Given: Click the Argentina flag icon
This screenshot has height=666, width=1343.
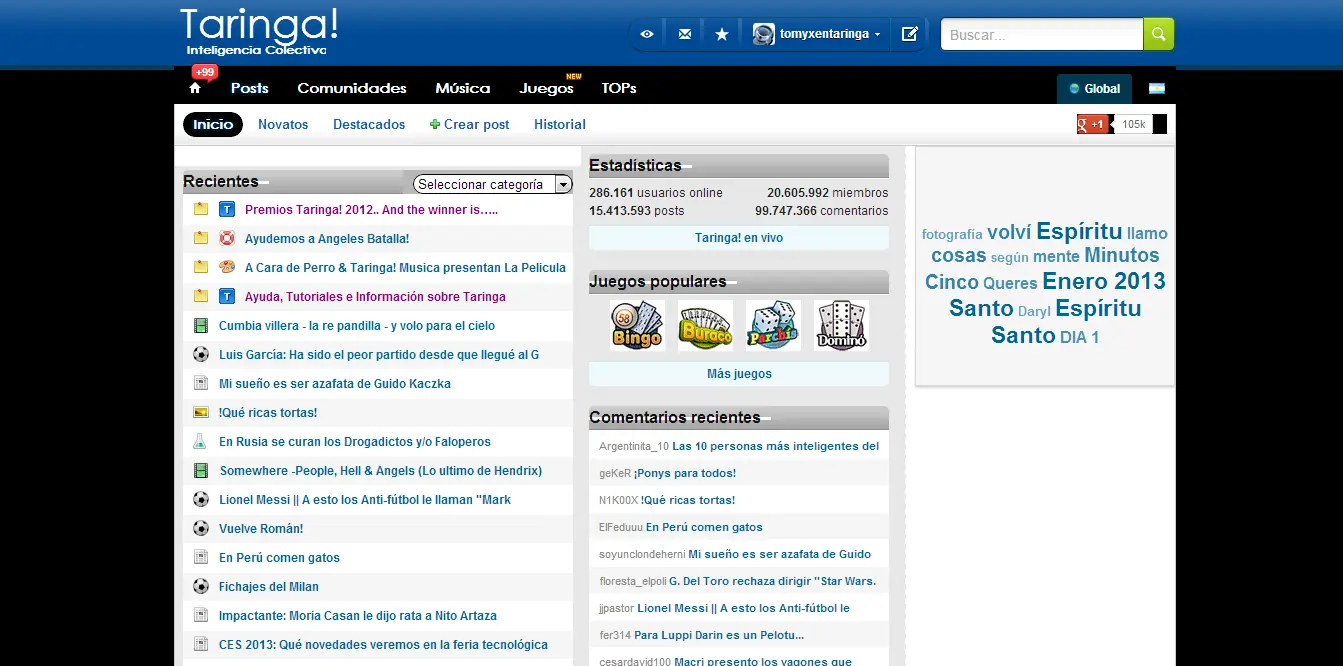Looking at the screenshot, I should [1157, 88].
